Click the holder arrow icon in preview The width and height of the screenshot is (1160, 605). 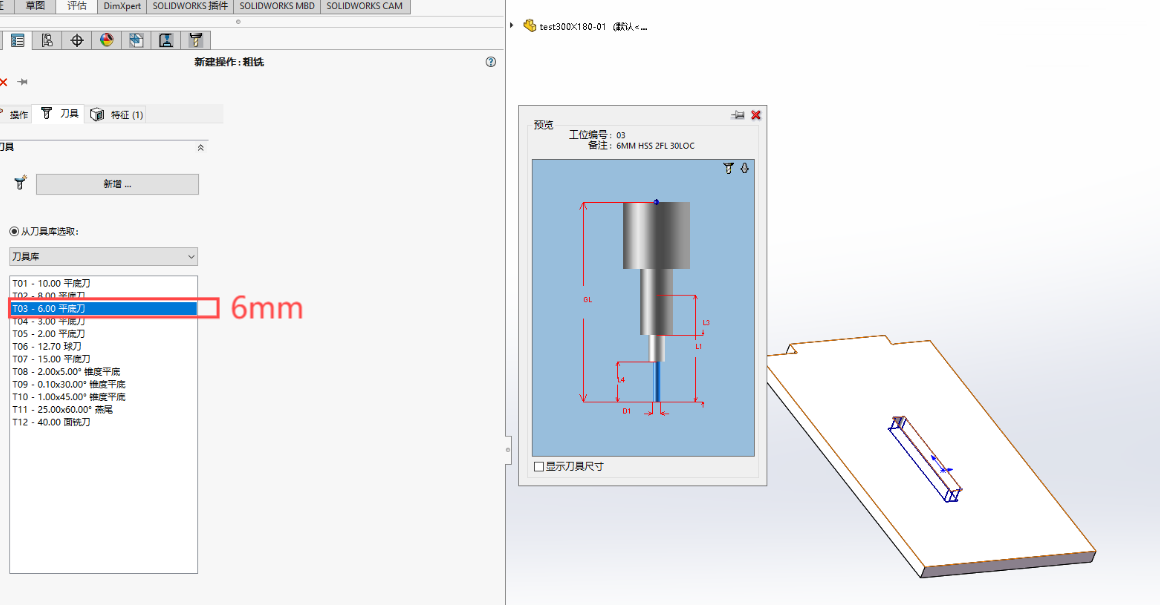click(744, 169)
